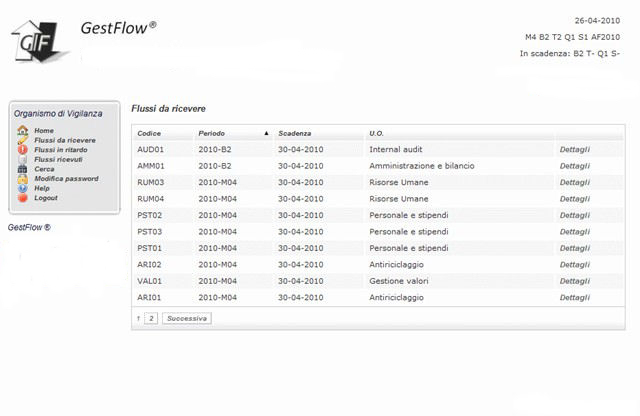The width and height of the screenshot is (640, 416).
Task: Click the padlock icon for Modifica password
Action: [x=22, y=179]
